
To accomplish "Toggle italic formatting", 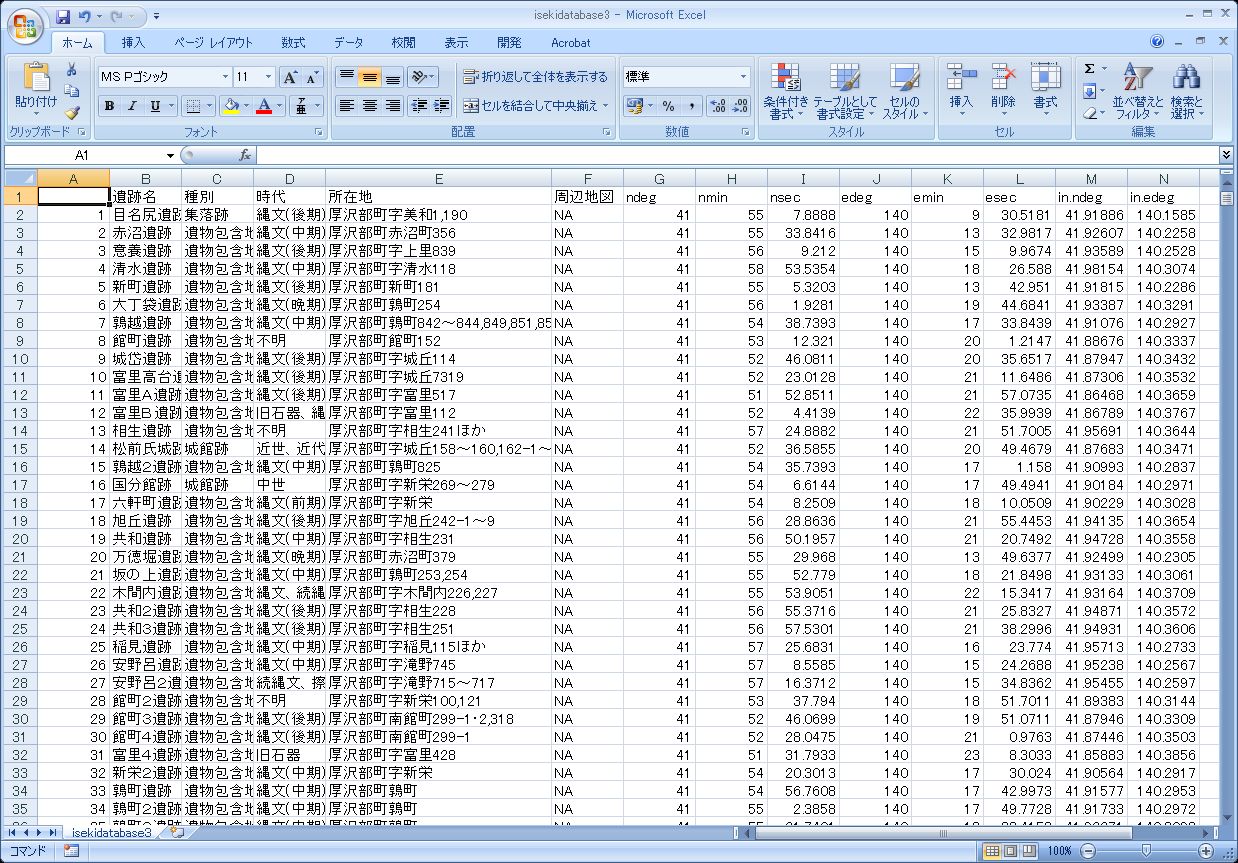I will point(132,106).
